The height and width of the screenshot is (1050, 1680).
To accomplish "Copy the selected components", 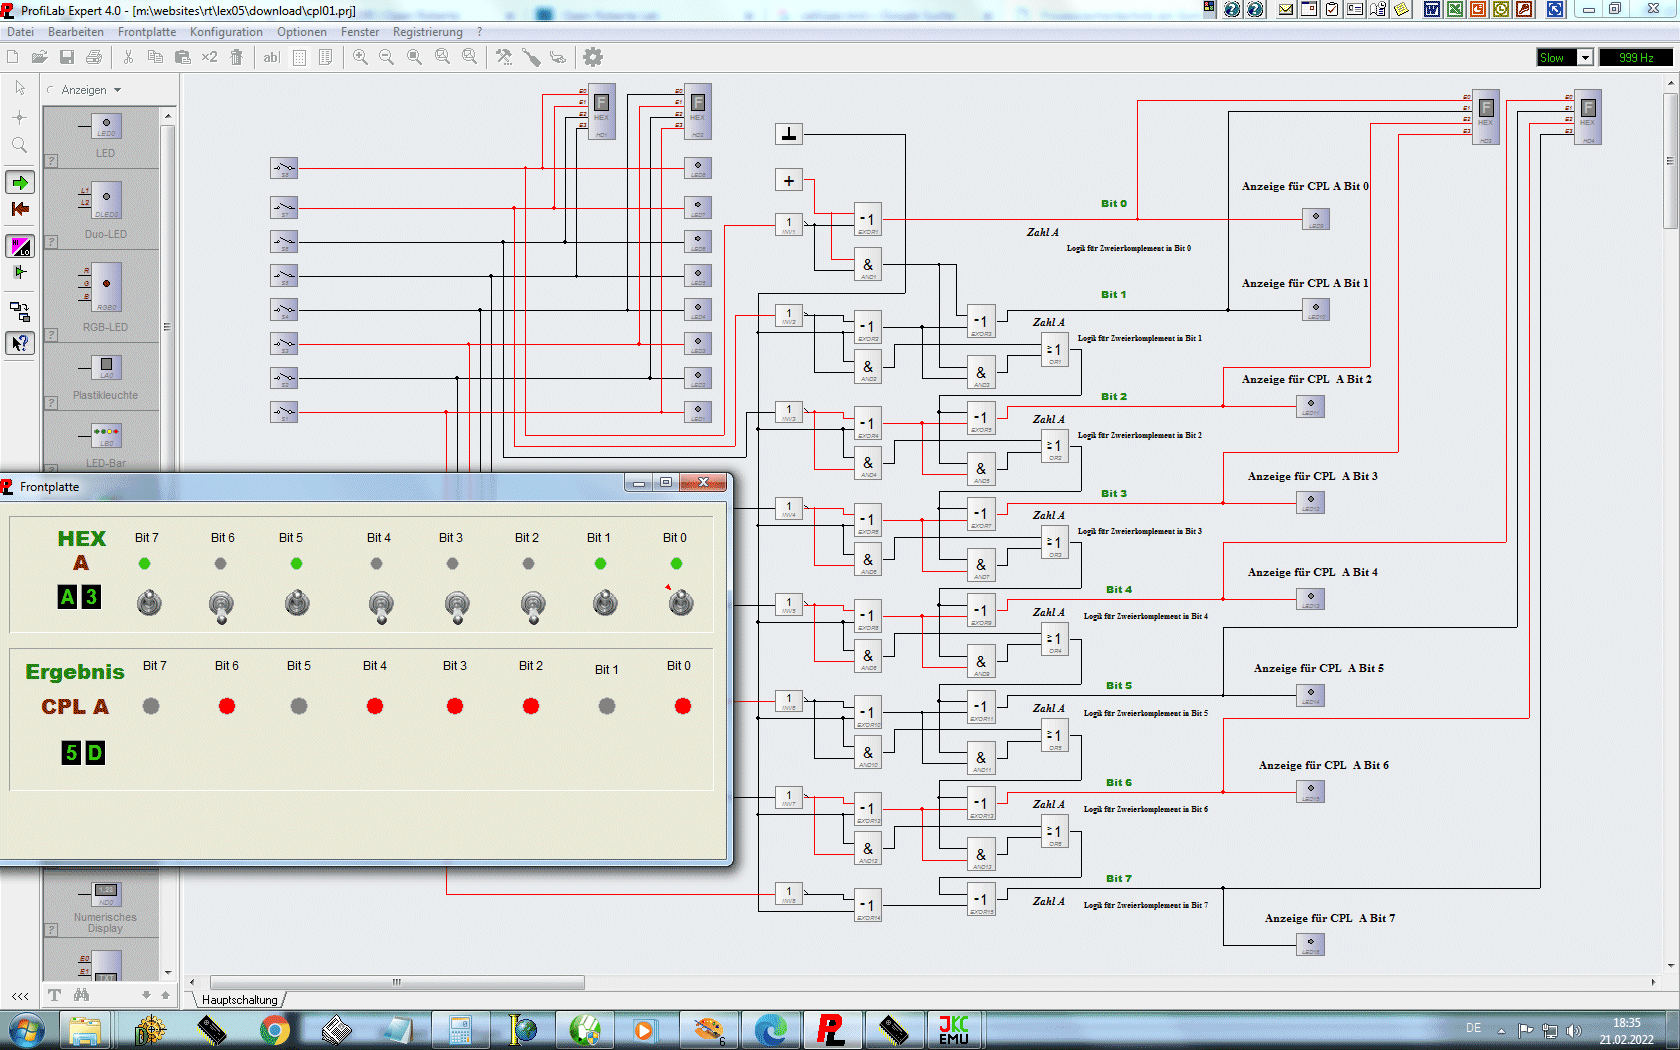I will point(155,57).
